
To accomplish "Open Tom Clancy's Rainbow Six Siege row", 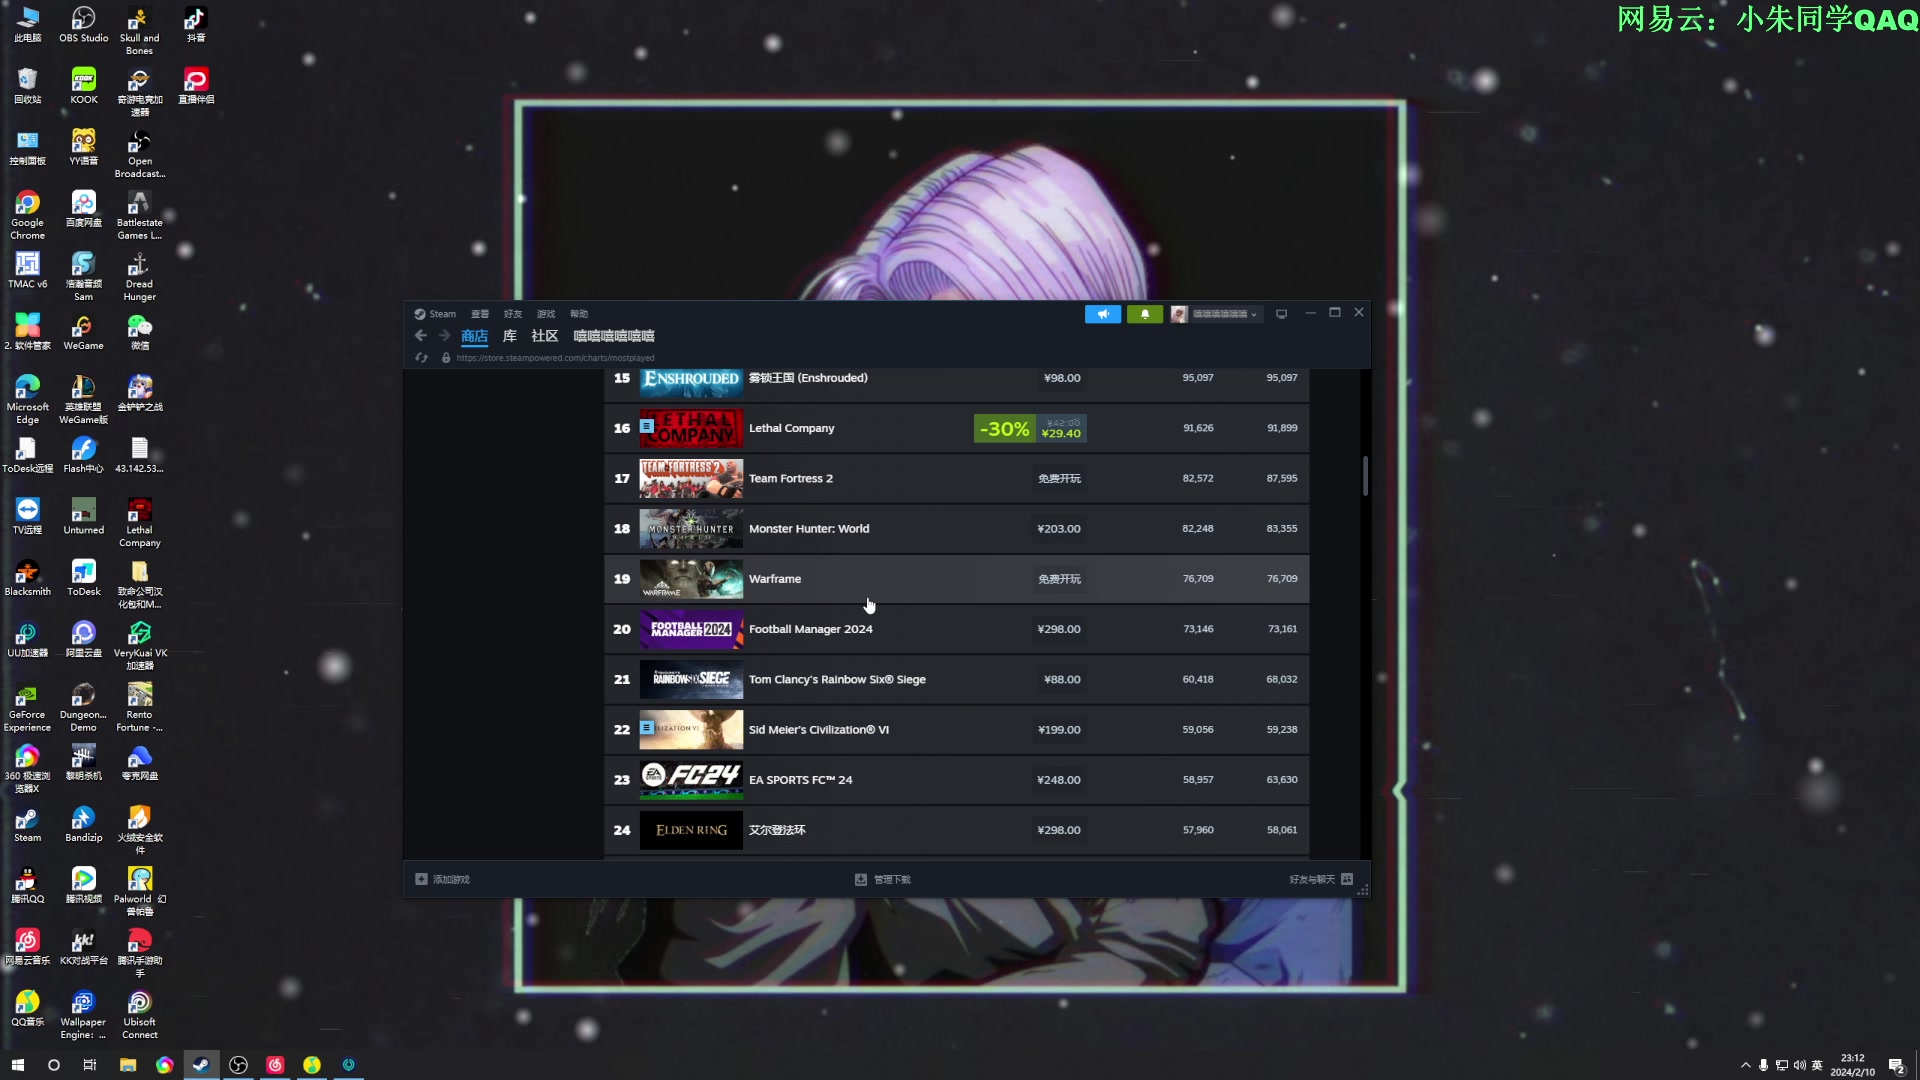I will coord(957,679).
